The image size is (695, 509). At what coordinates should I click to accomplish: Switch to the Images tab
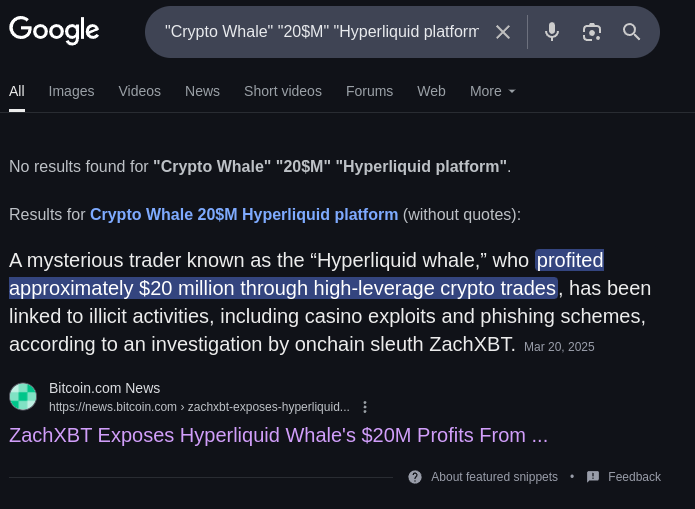(71, 91)
